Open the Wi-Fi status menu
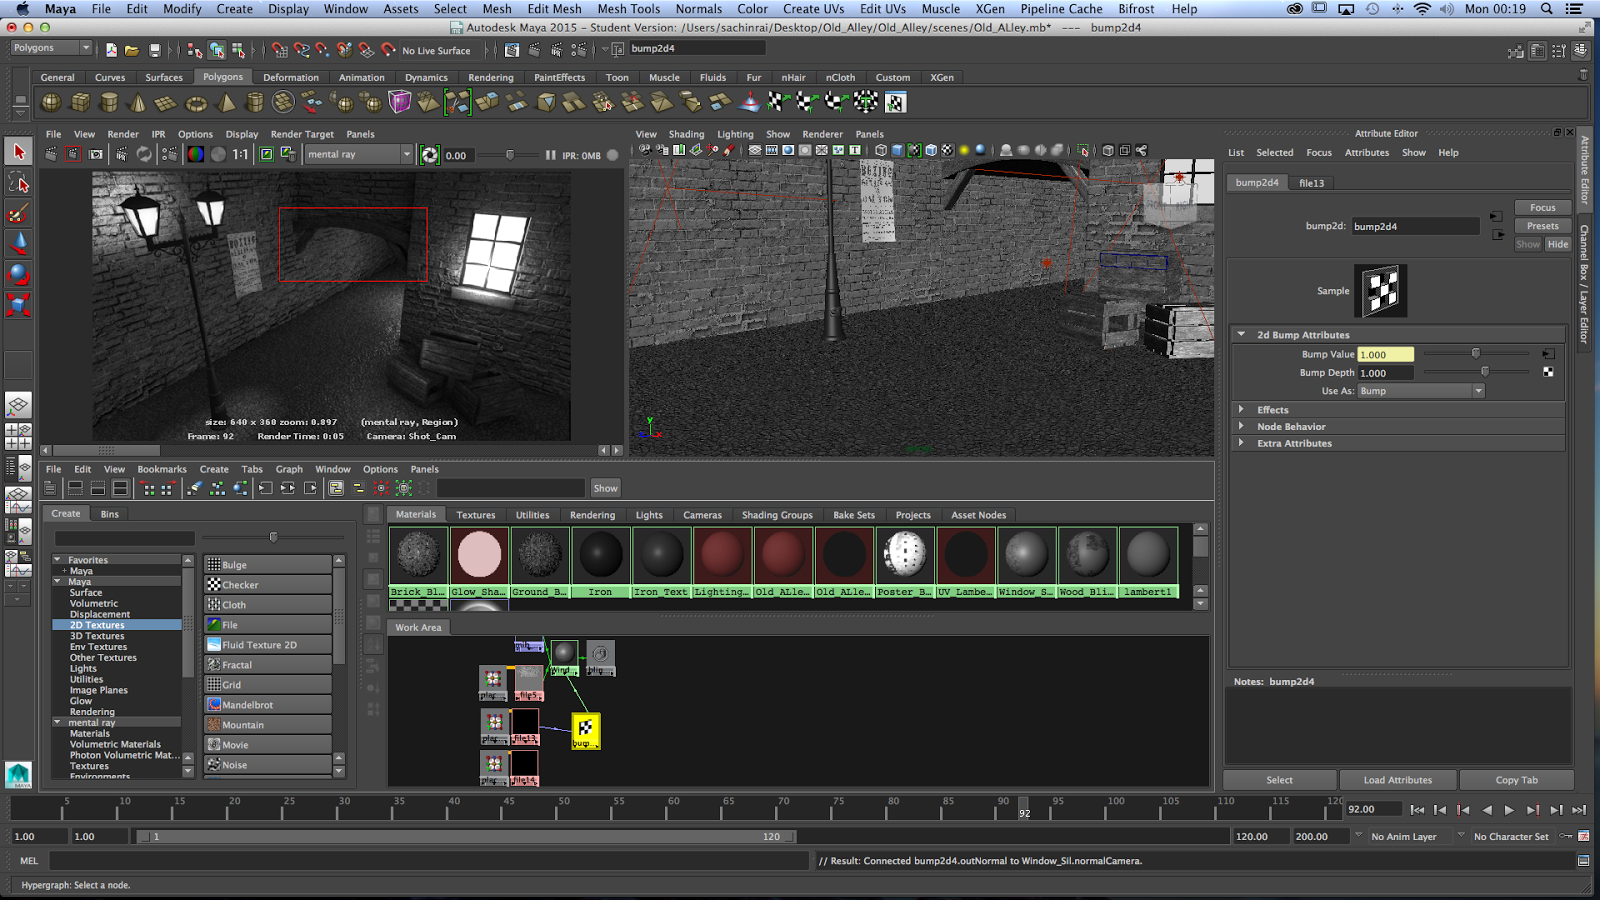 point(1422,9)
